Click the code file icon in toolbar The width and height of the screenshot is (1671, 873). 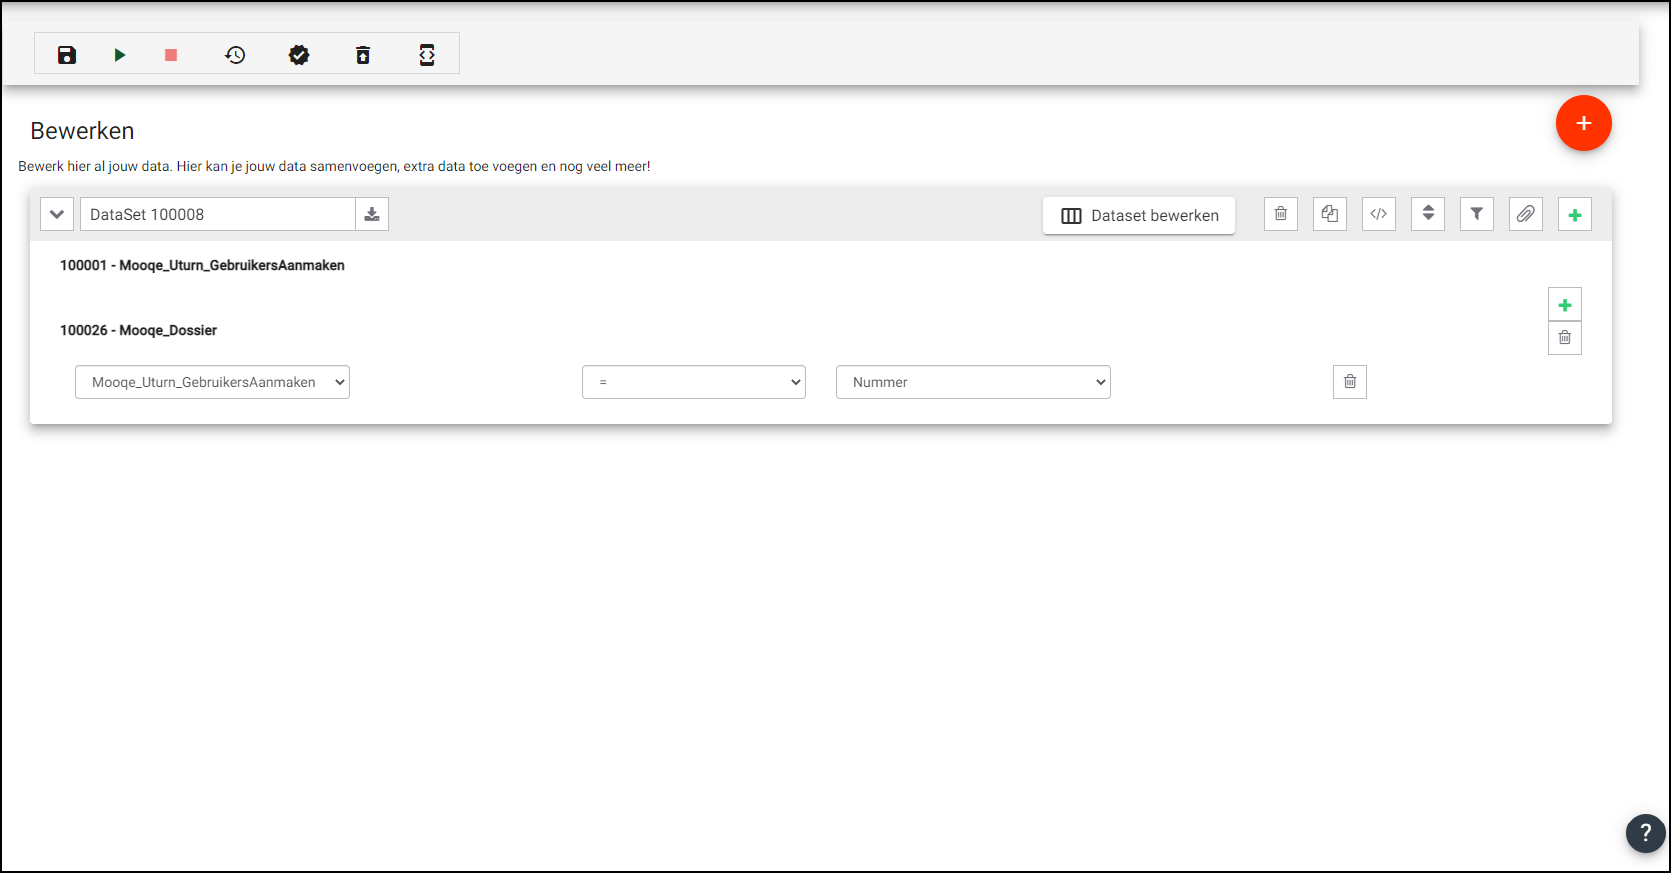[427, 55]
